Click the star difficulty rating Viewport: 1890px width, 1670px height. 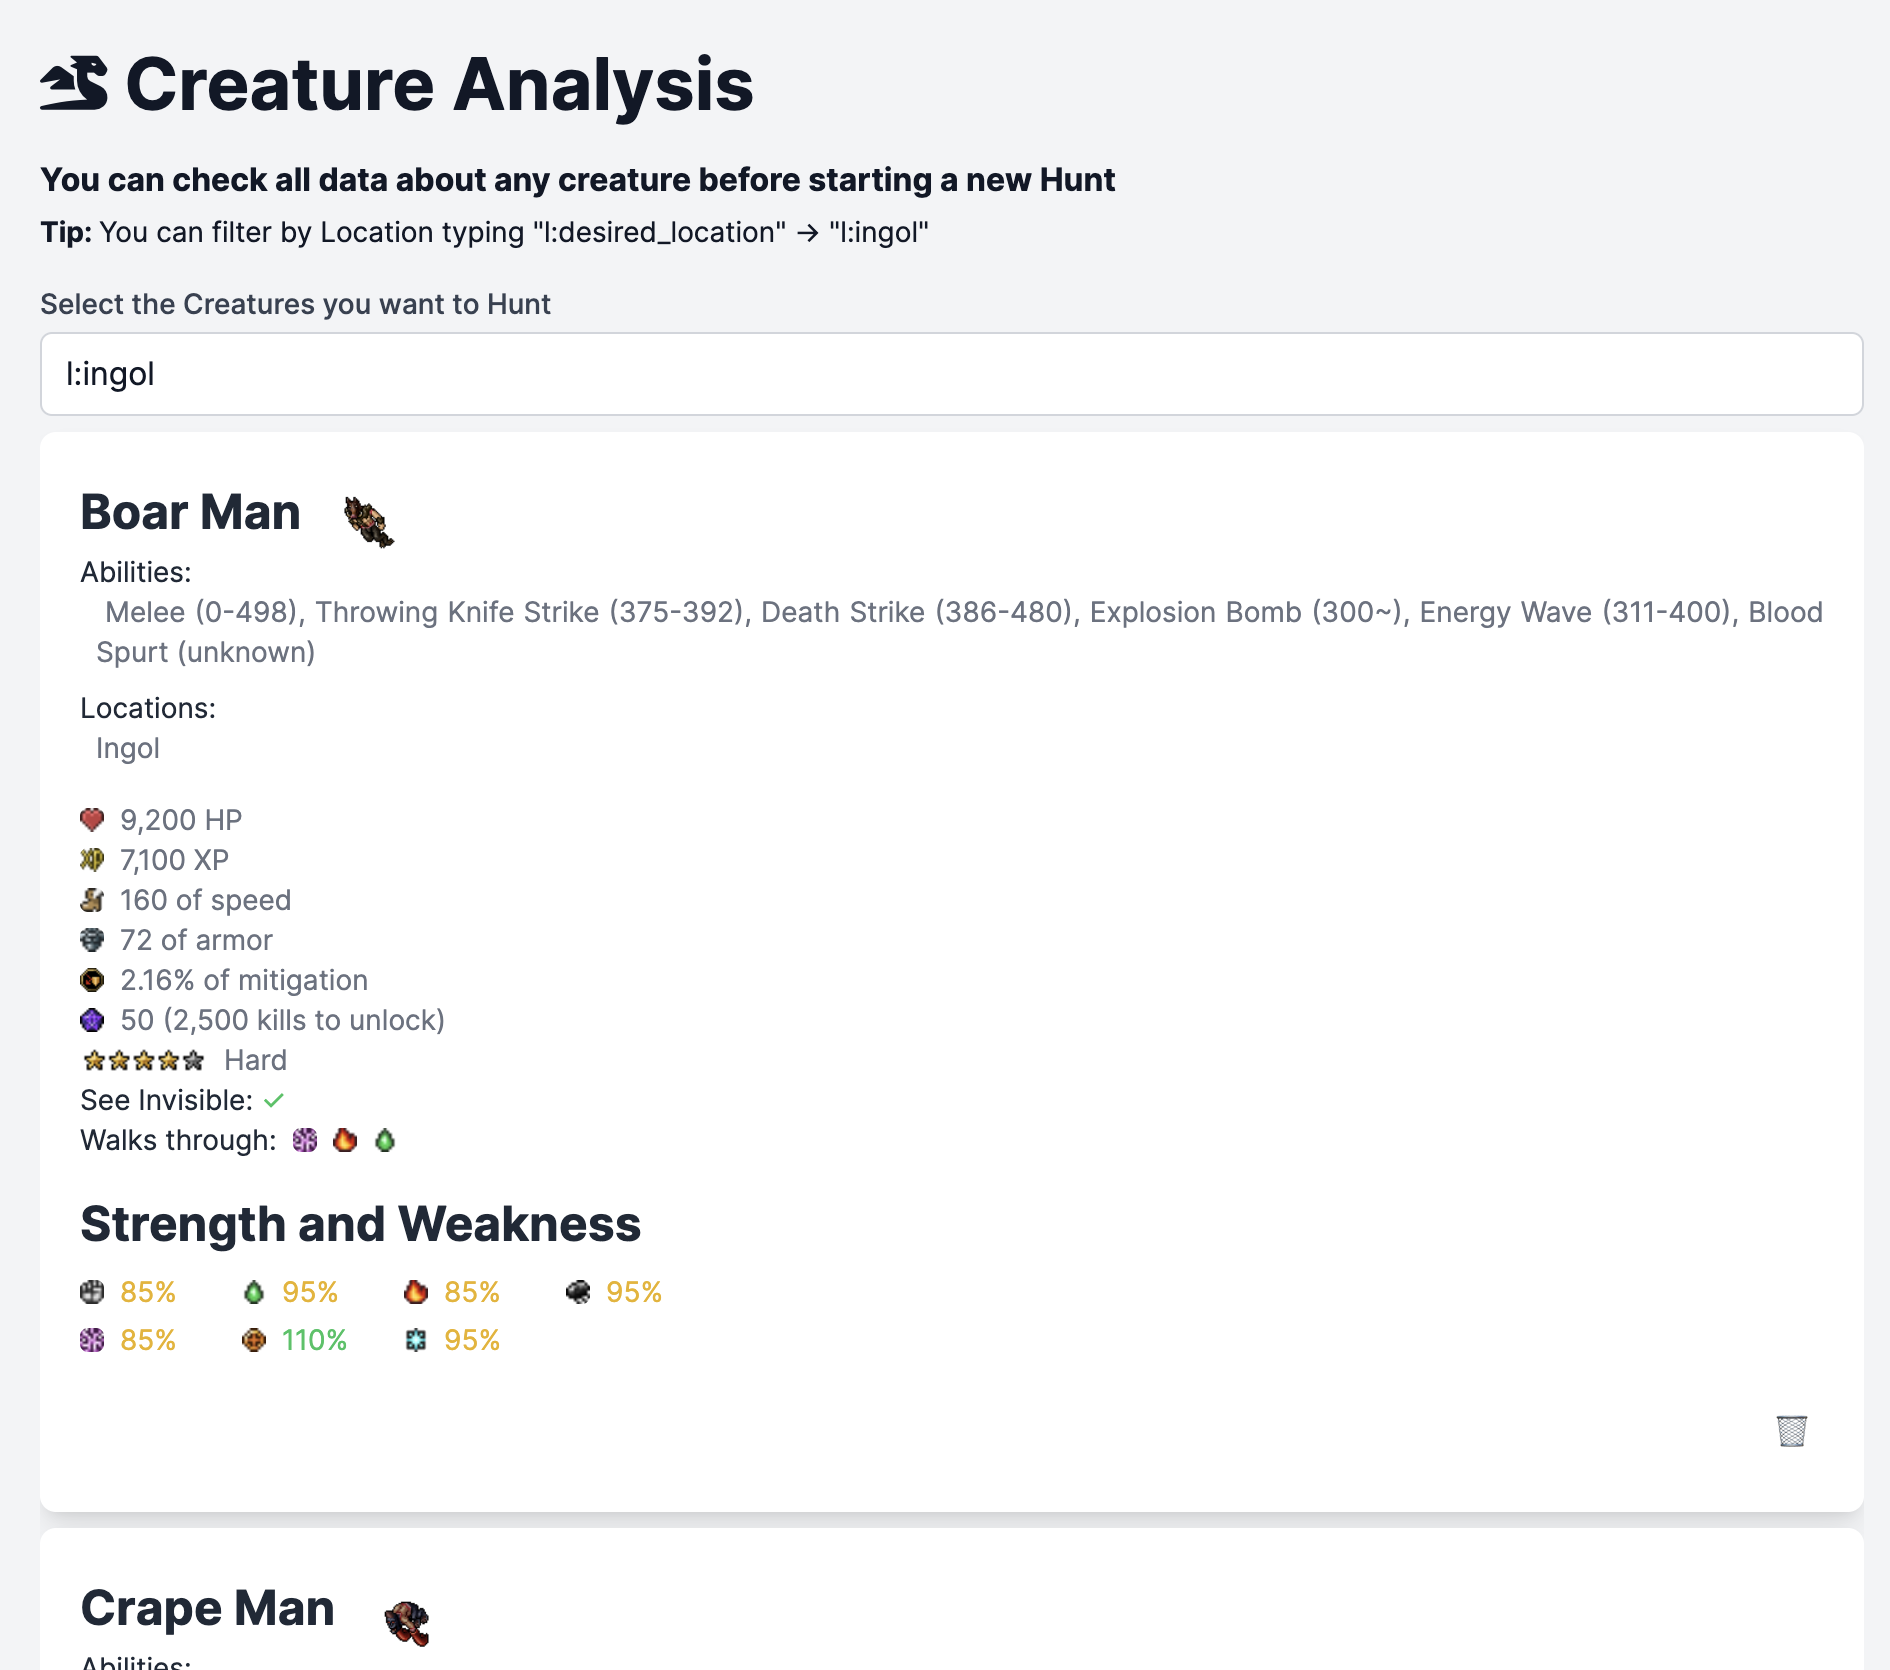click(x=144, y=1060)
